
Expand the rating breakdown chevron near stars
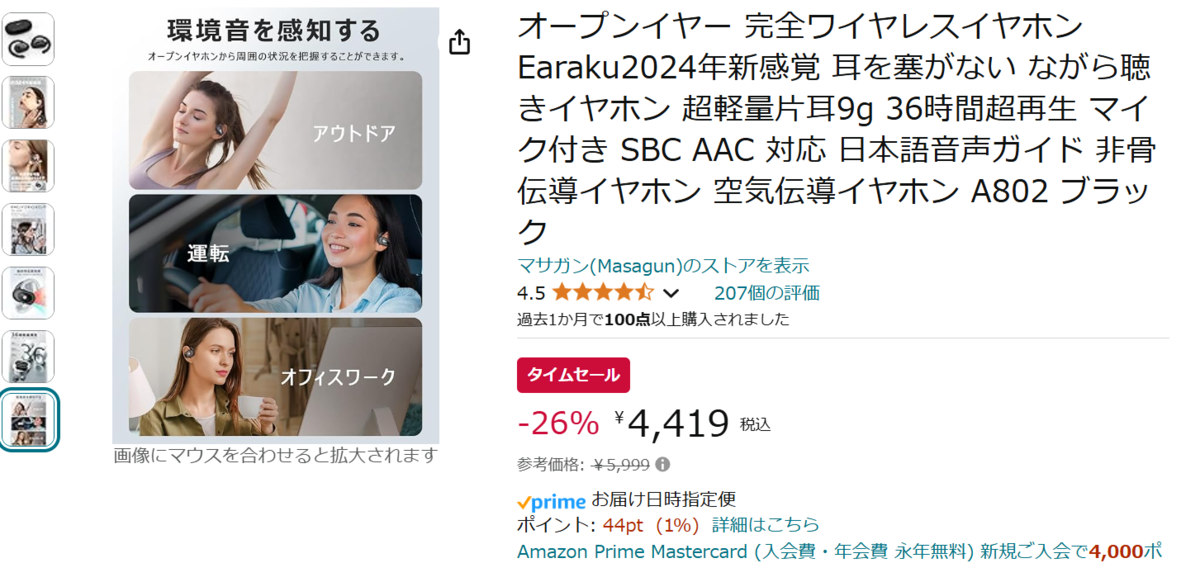click(x=671, y=294)
